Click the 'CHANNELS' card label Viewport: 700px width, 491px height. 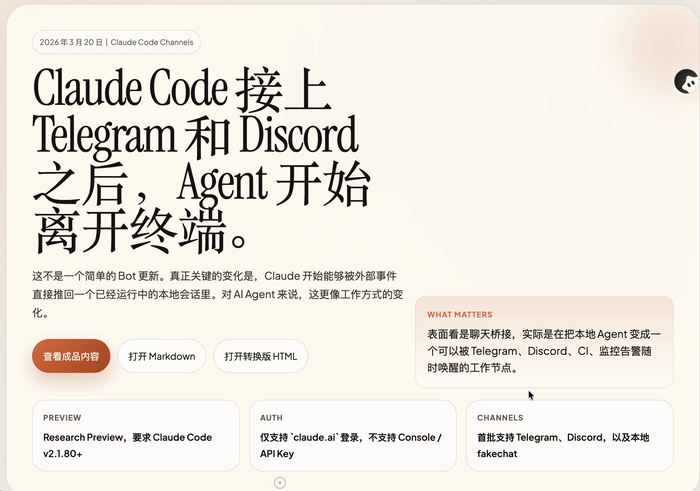(x=500, y=418)
